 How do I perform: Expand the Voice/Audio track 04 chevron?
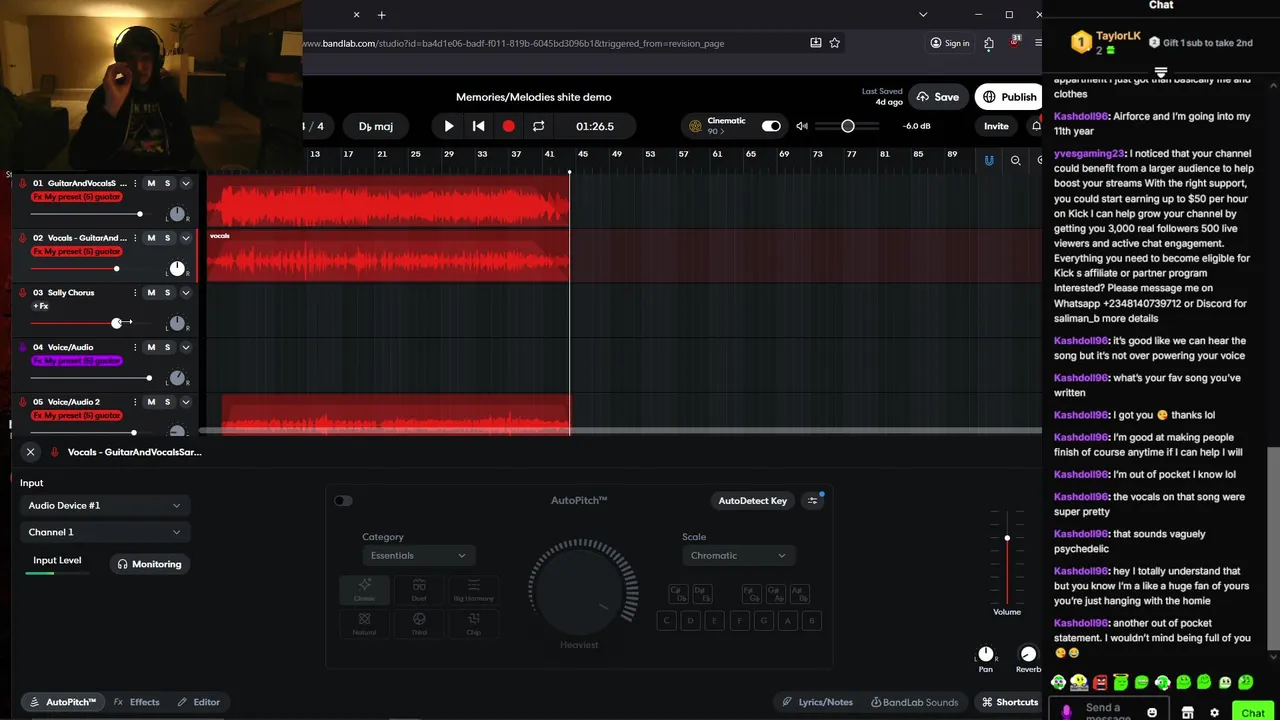tap(185, 347)
